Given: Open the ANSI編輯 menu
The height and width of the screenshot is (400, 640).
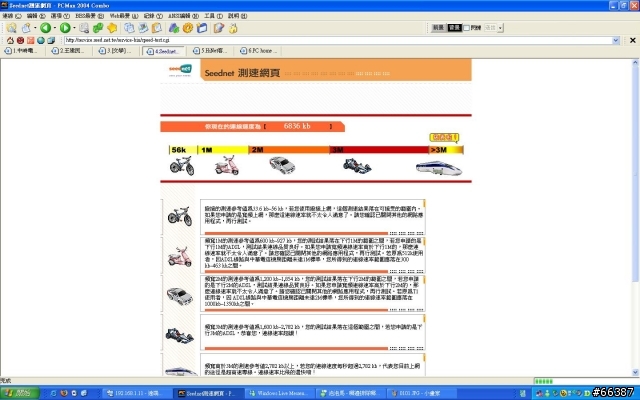Looking at the screenshot, I should pyautogui.click(x=183, y=16).
